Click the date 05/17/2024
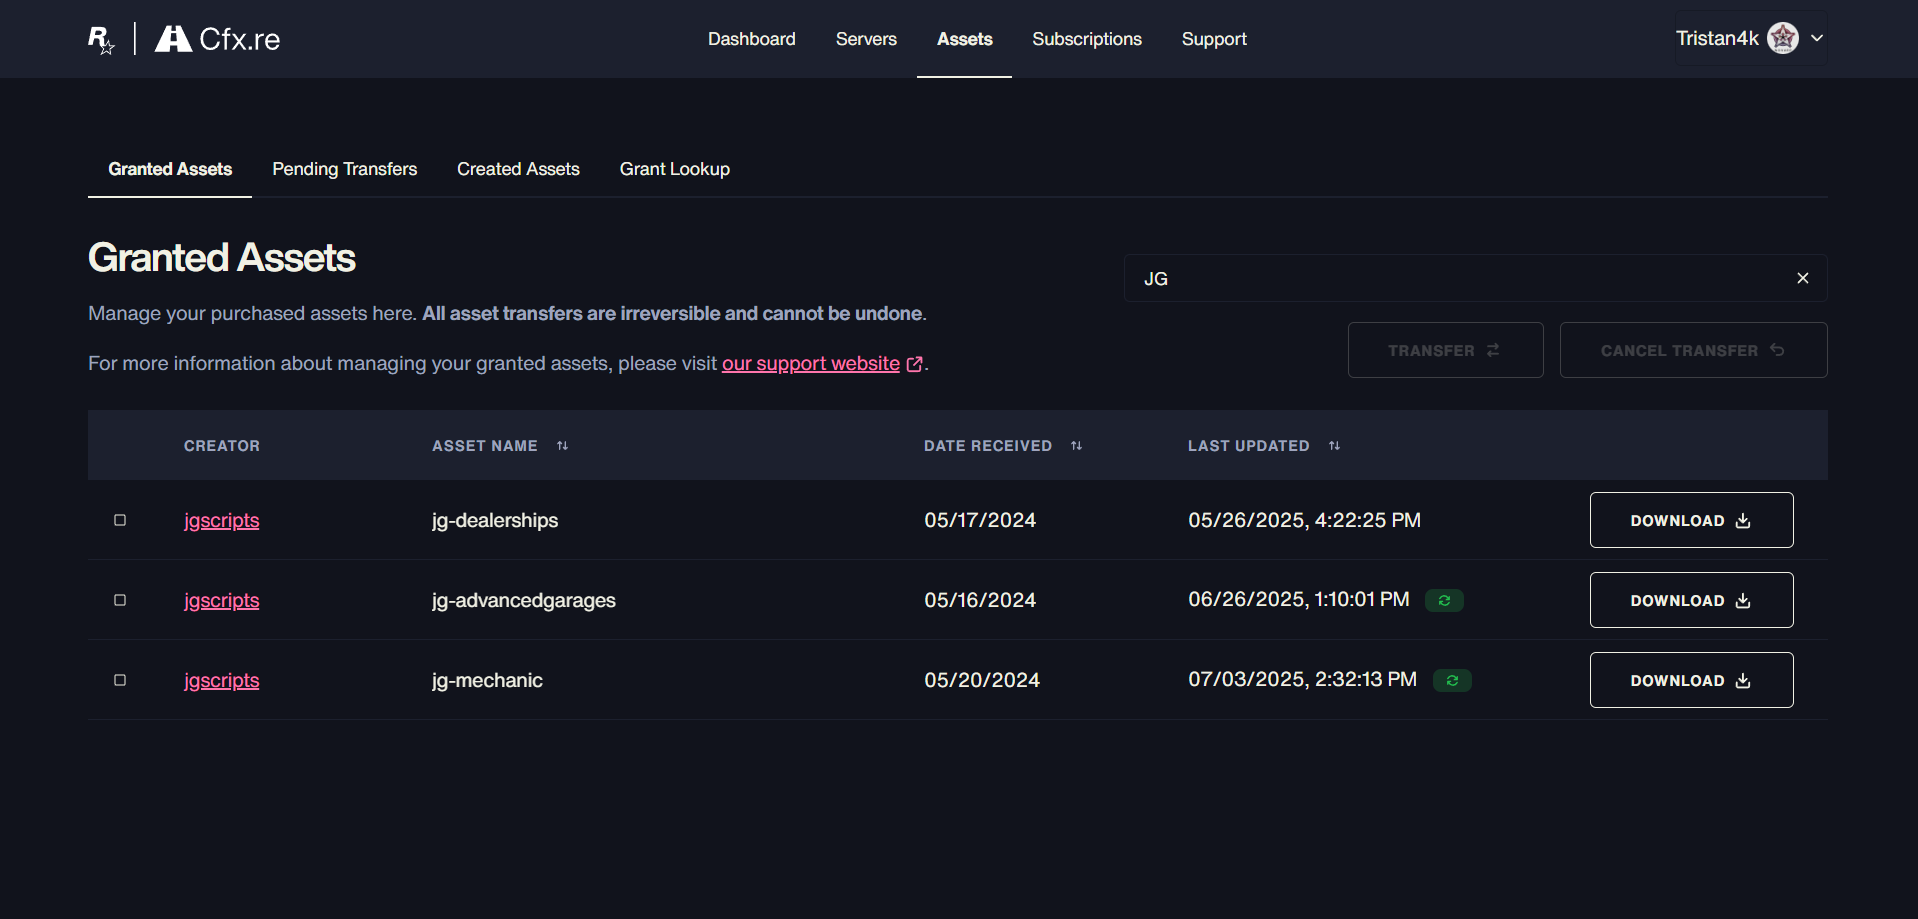The height and width of the screenshot is (919, 1918). (x=980, y=520)
